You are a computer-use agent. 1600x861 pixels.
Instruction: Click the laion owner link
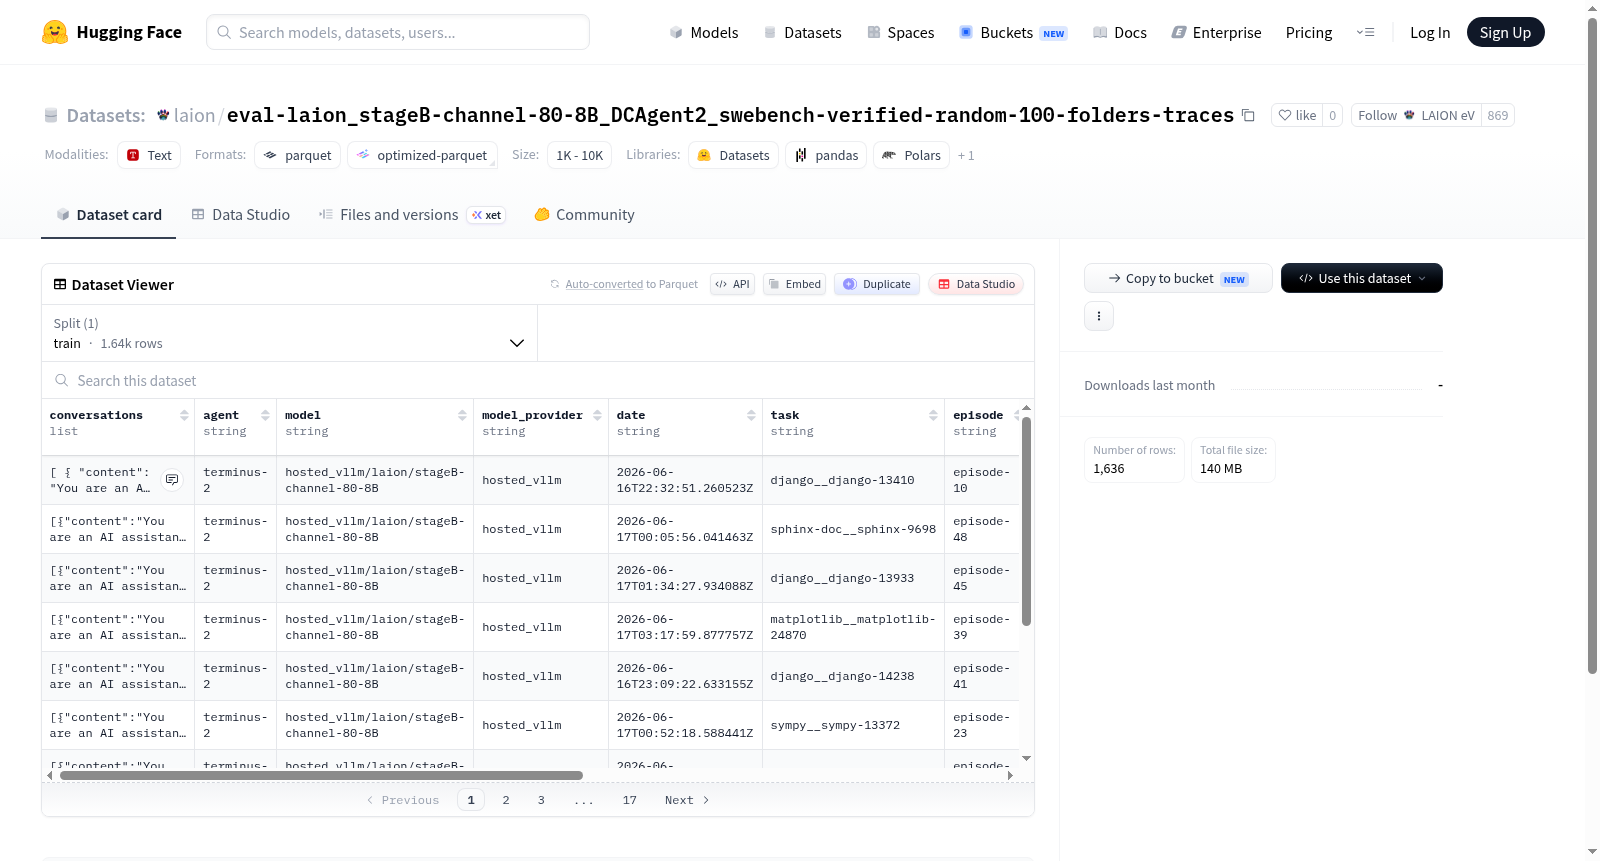(x=194, y=115)
